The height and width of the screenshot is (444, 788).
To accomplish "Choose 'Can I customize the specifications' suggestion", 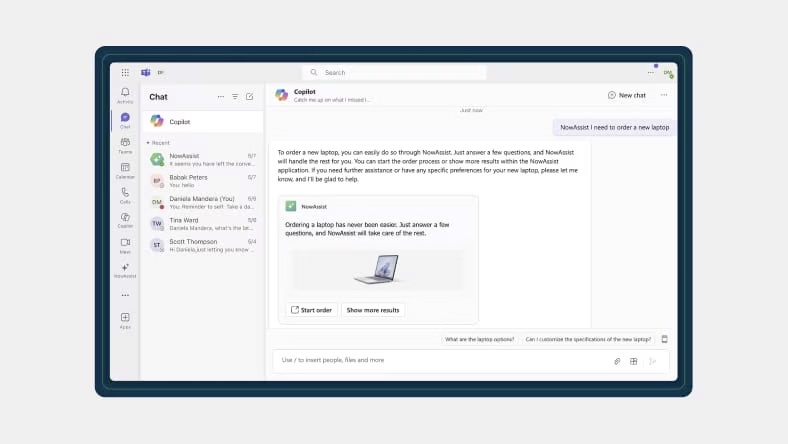I will 588,339.
